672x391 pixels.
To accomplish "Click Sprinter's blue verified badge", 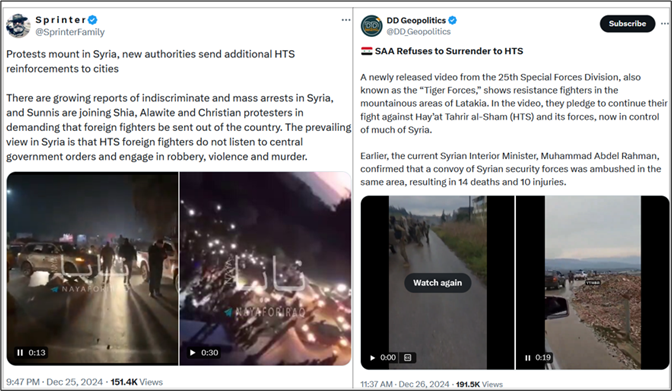I will [93, 20].
